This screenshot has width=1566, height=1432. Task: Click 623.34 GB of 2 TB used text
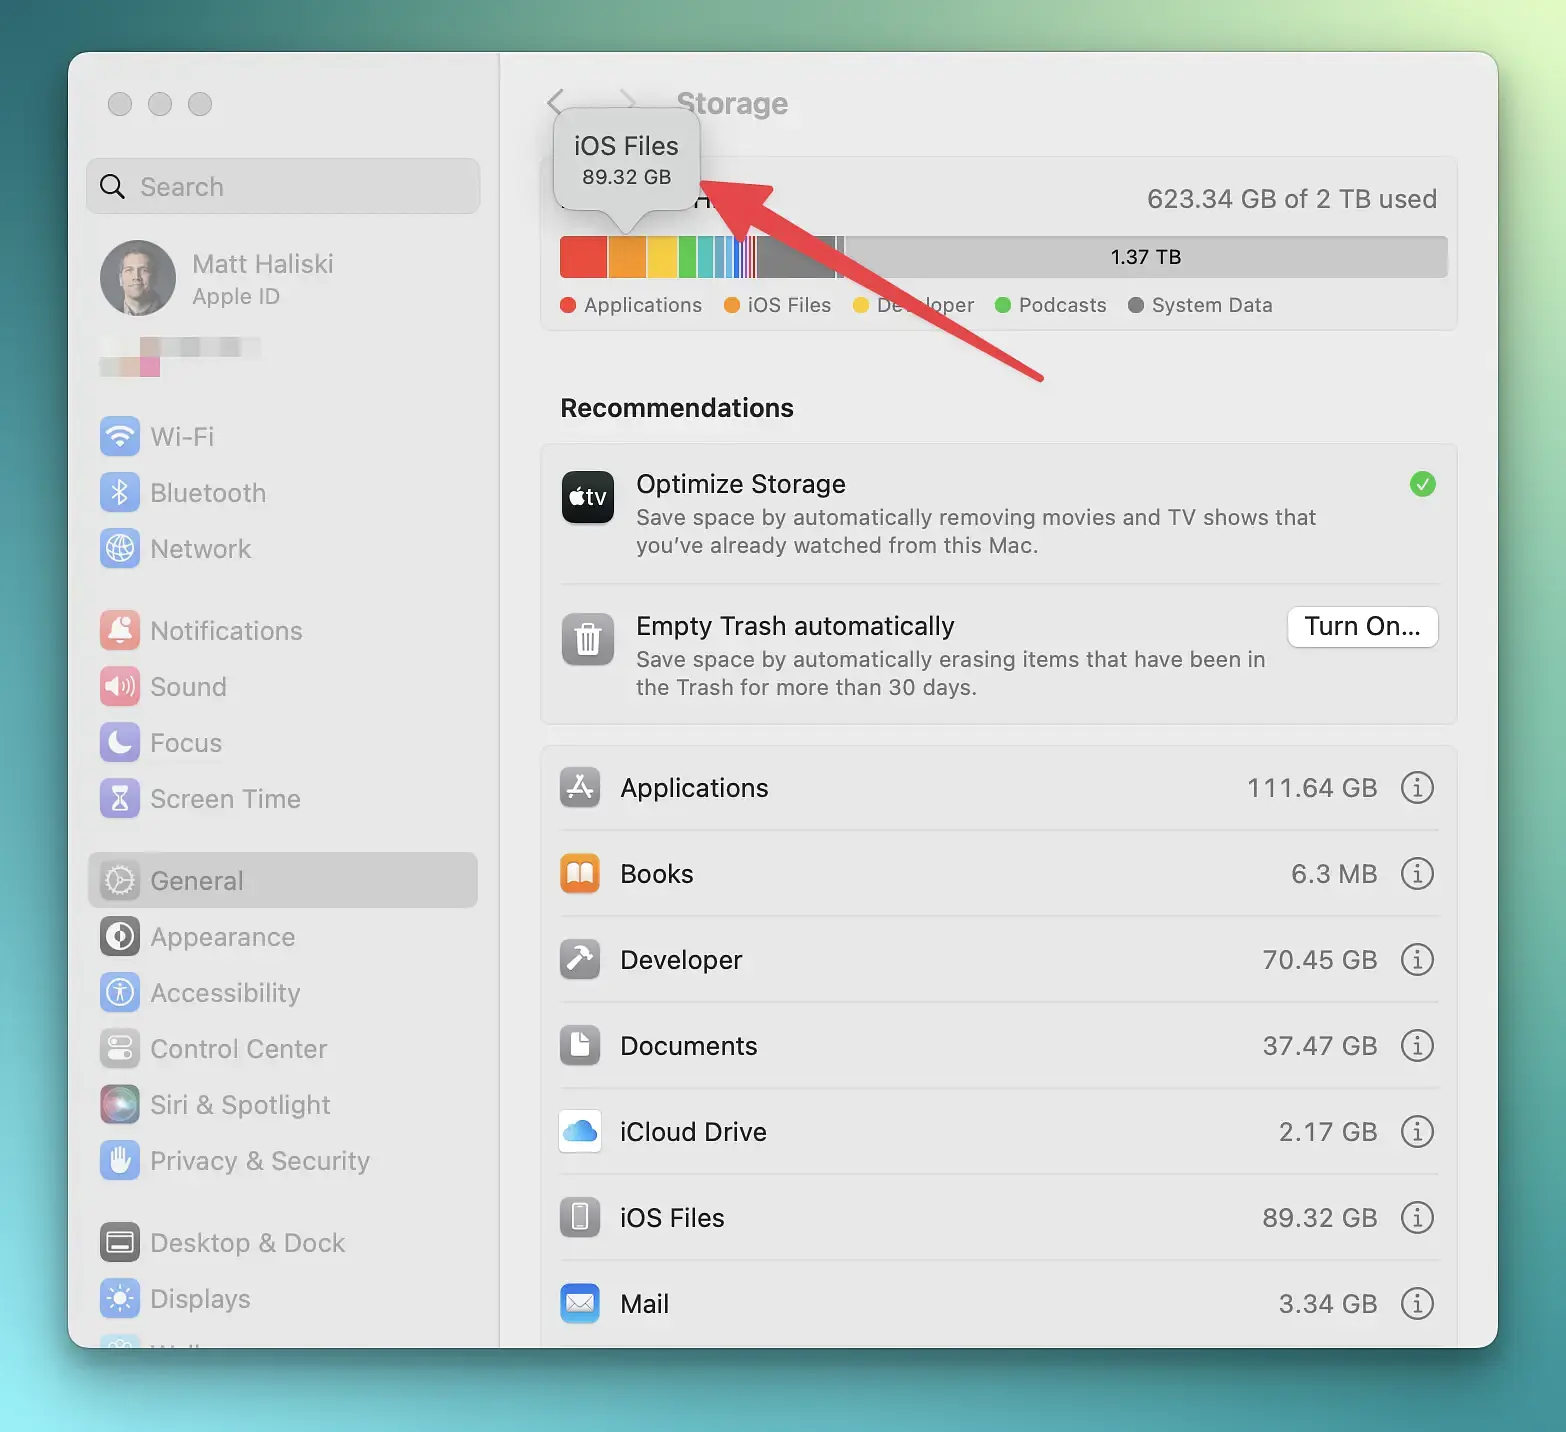tap(1292, 199)
